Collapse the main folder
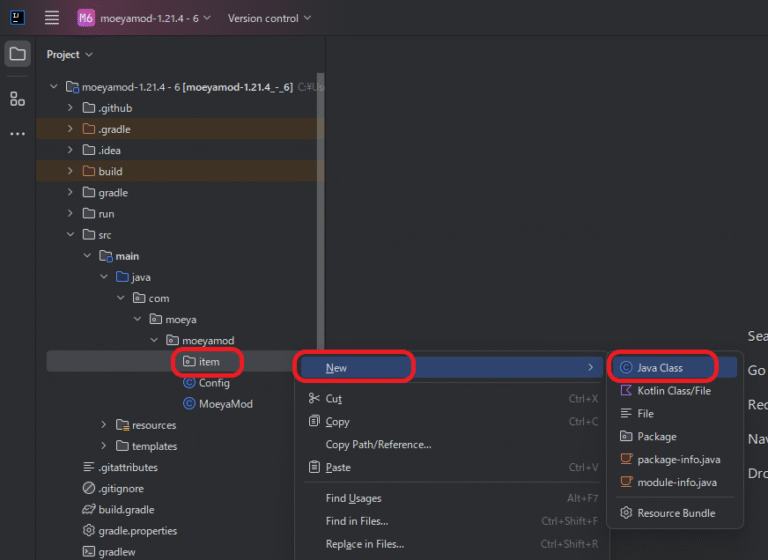The height and width of the screenshot is (560, 768). (x=87, y=255)
